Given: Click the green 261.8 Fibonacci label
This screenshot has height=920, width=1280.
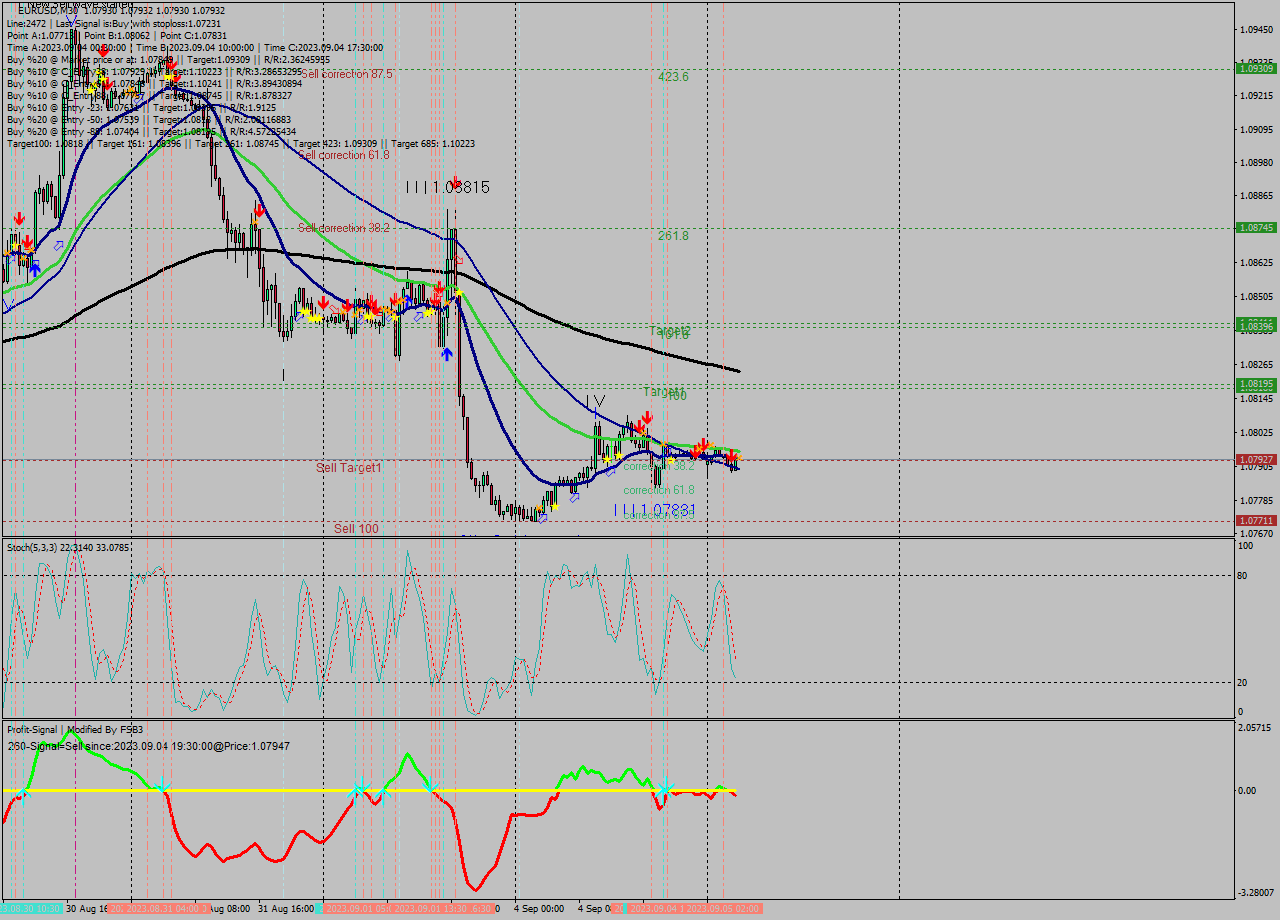Looking at the screenshot, I should click(x=673, y=236).
